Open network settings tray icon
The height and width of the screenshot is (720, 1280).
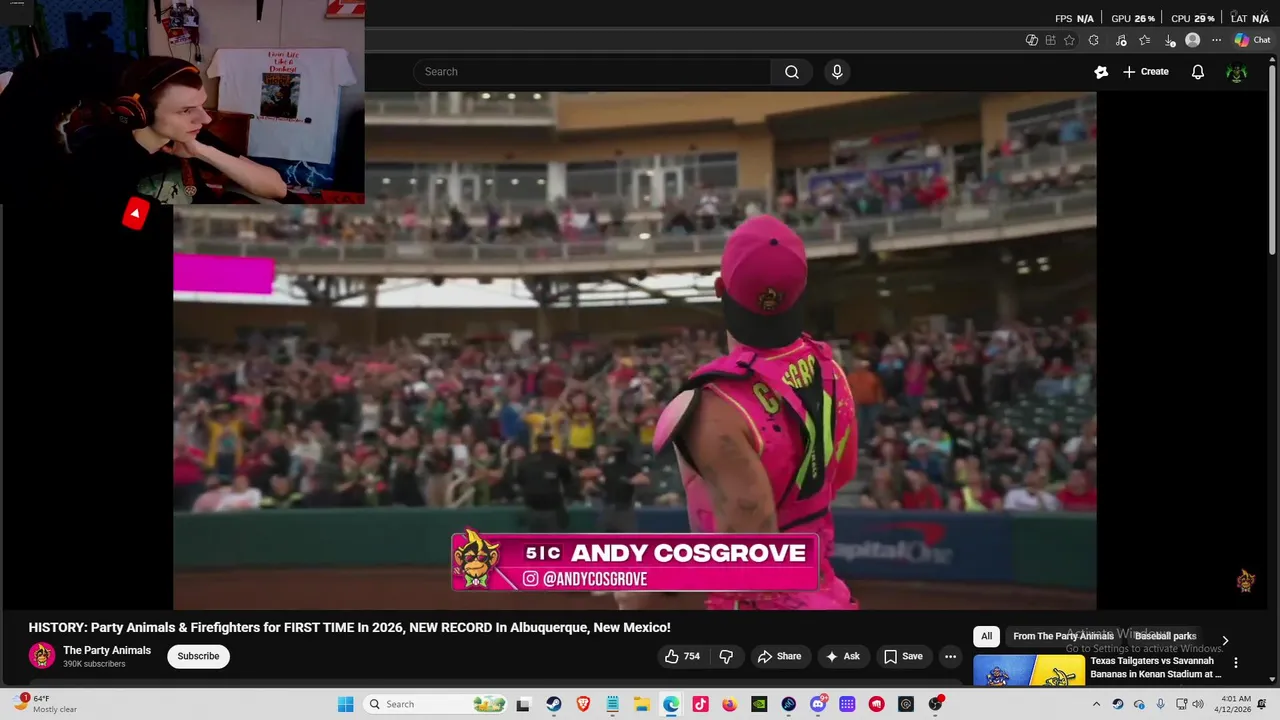[1181, 704]
